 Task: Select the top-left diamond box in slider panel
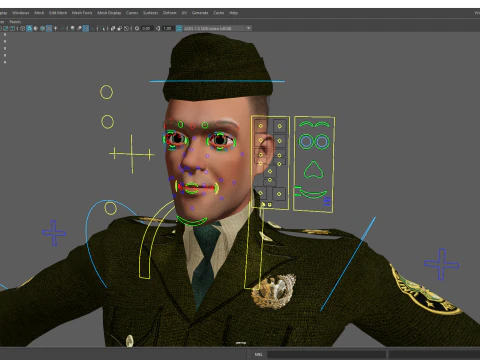261,126
